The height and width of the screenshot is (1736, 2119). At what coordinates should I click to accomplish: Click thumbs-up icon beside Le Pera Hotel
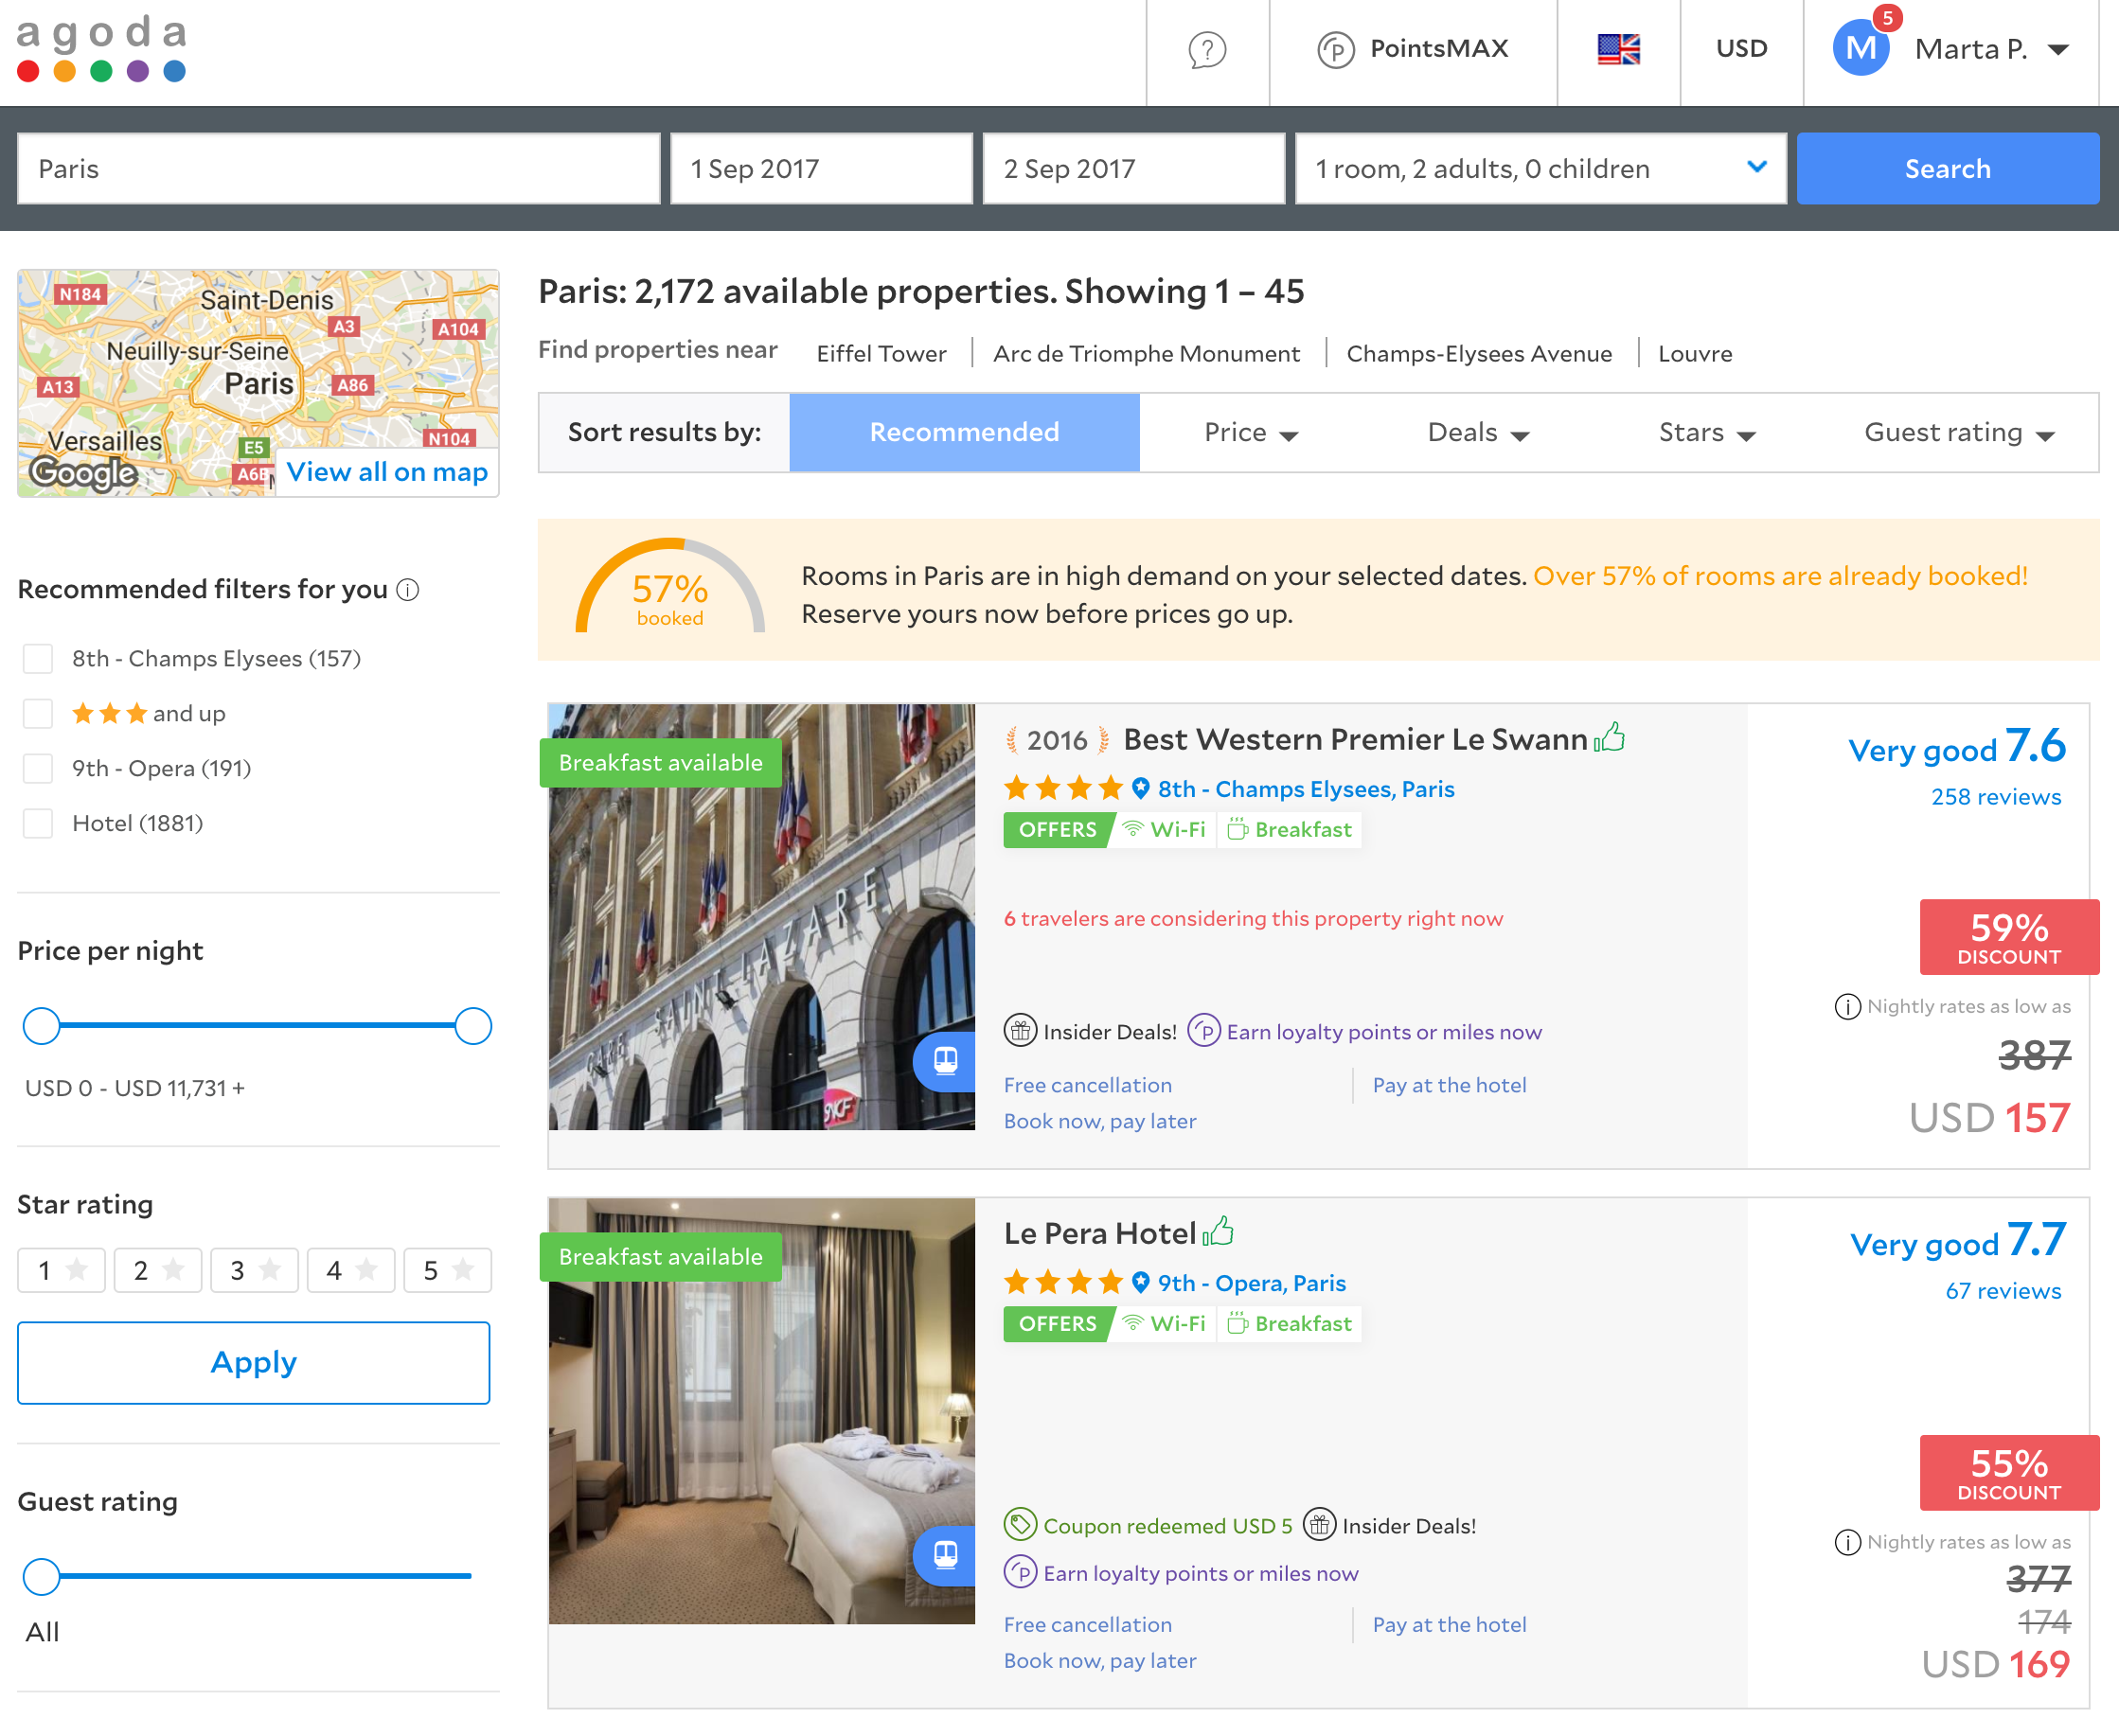[1219, 1232]
